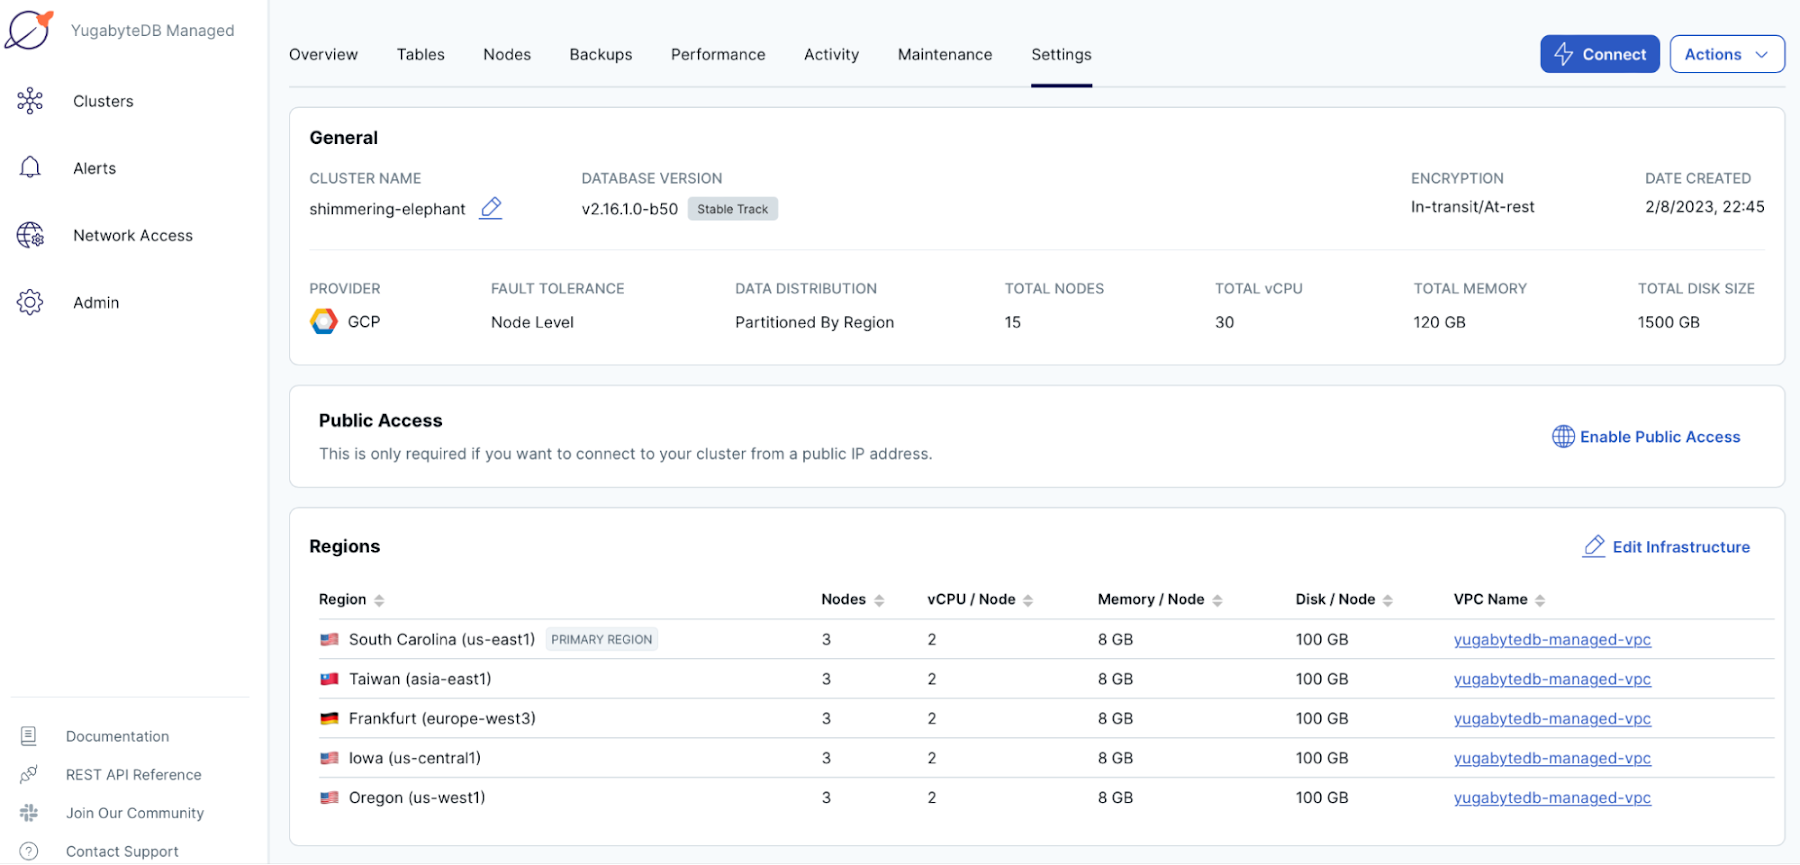Sort by VPC Name column arrows
The height and width of the screenshot is (865, 1800).
tap(1540, 600)
